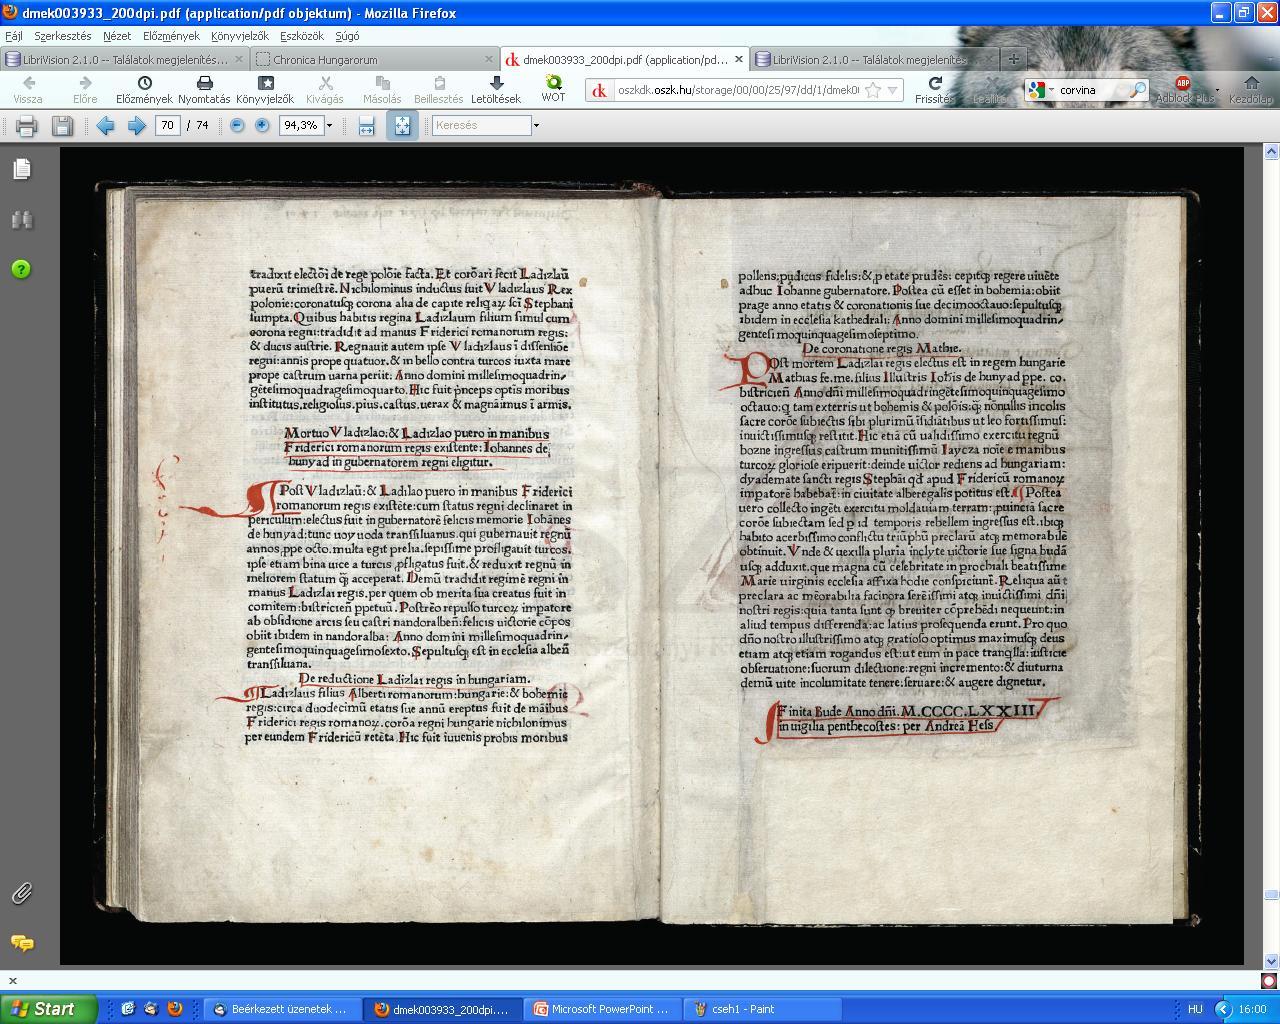Open Beérkezett üzenetek taskbar item
Image resolution: width=1280 pixels, height=1024 pixels.
281,1009
